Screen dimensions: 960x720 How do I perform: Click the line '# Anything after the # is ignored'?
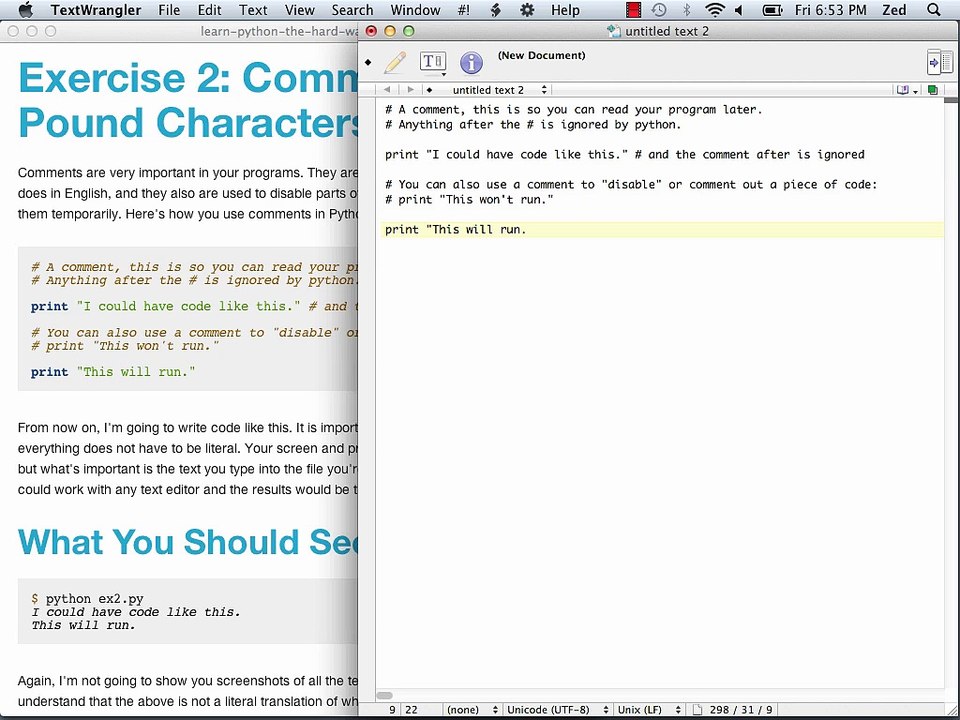tap(533, 125)
